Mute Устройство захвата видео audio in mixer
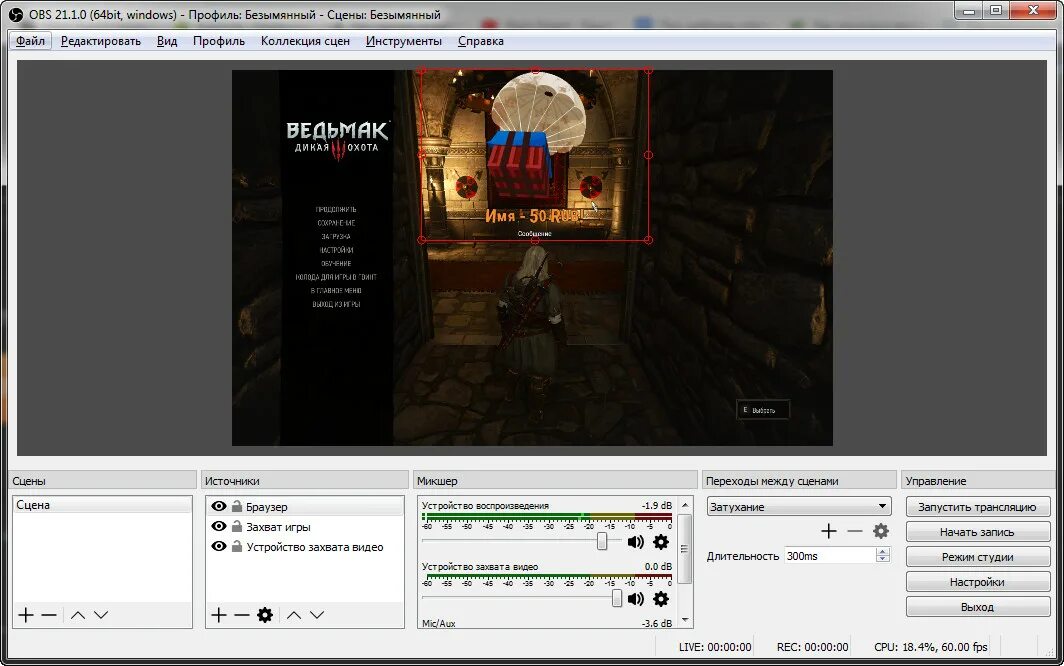The image size is (1064, 666). pyautogui.click(x=636, y=599)
